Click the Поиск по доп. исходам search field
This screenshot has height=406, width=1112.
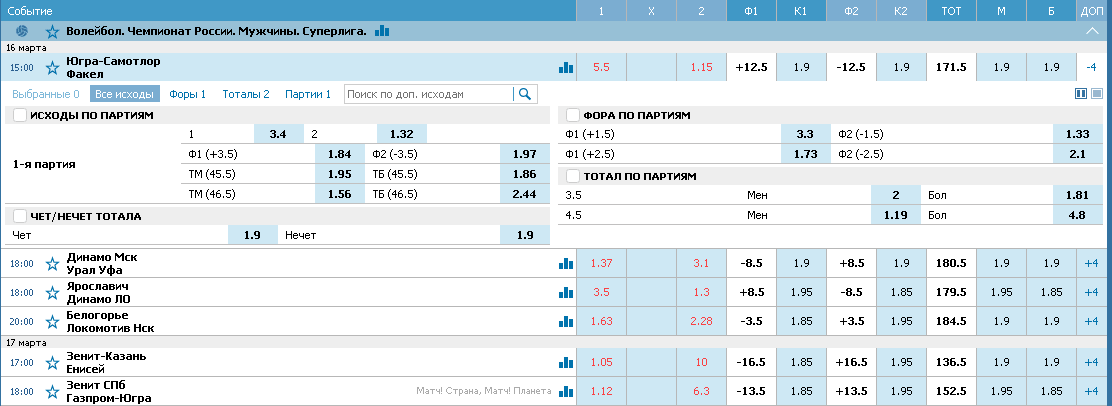point(428,94)
